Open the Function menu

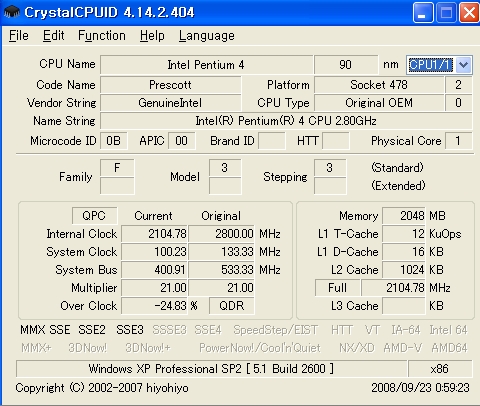pyautogui.click(x=102, y=35)
